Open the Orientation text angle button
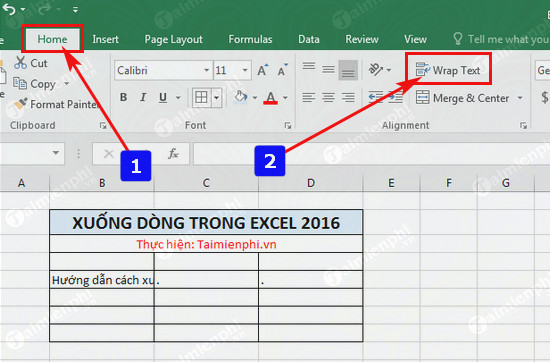This screenshot has width=550, height=362. click(376, 69)
